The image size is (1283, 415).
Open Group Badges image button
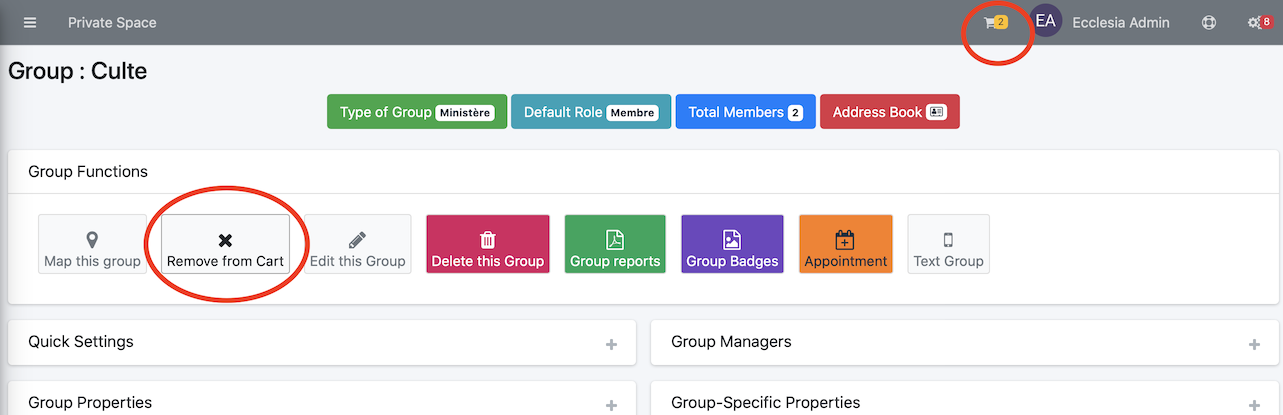[x=732, y=244]
